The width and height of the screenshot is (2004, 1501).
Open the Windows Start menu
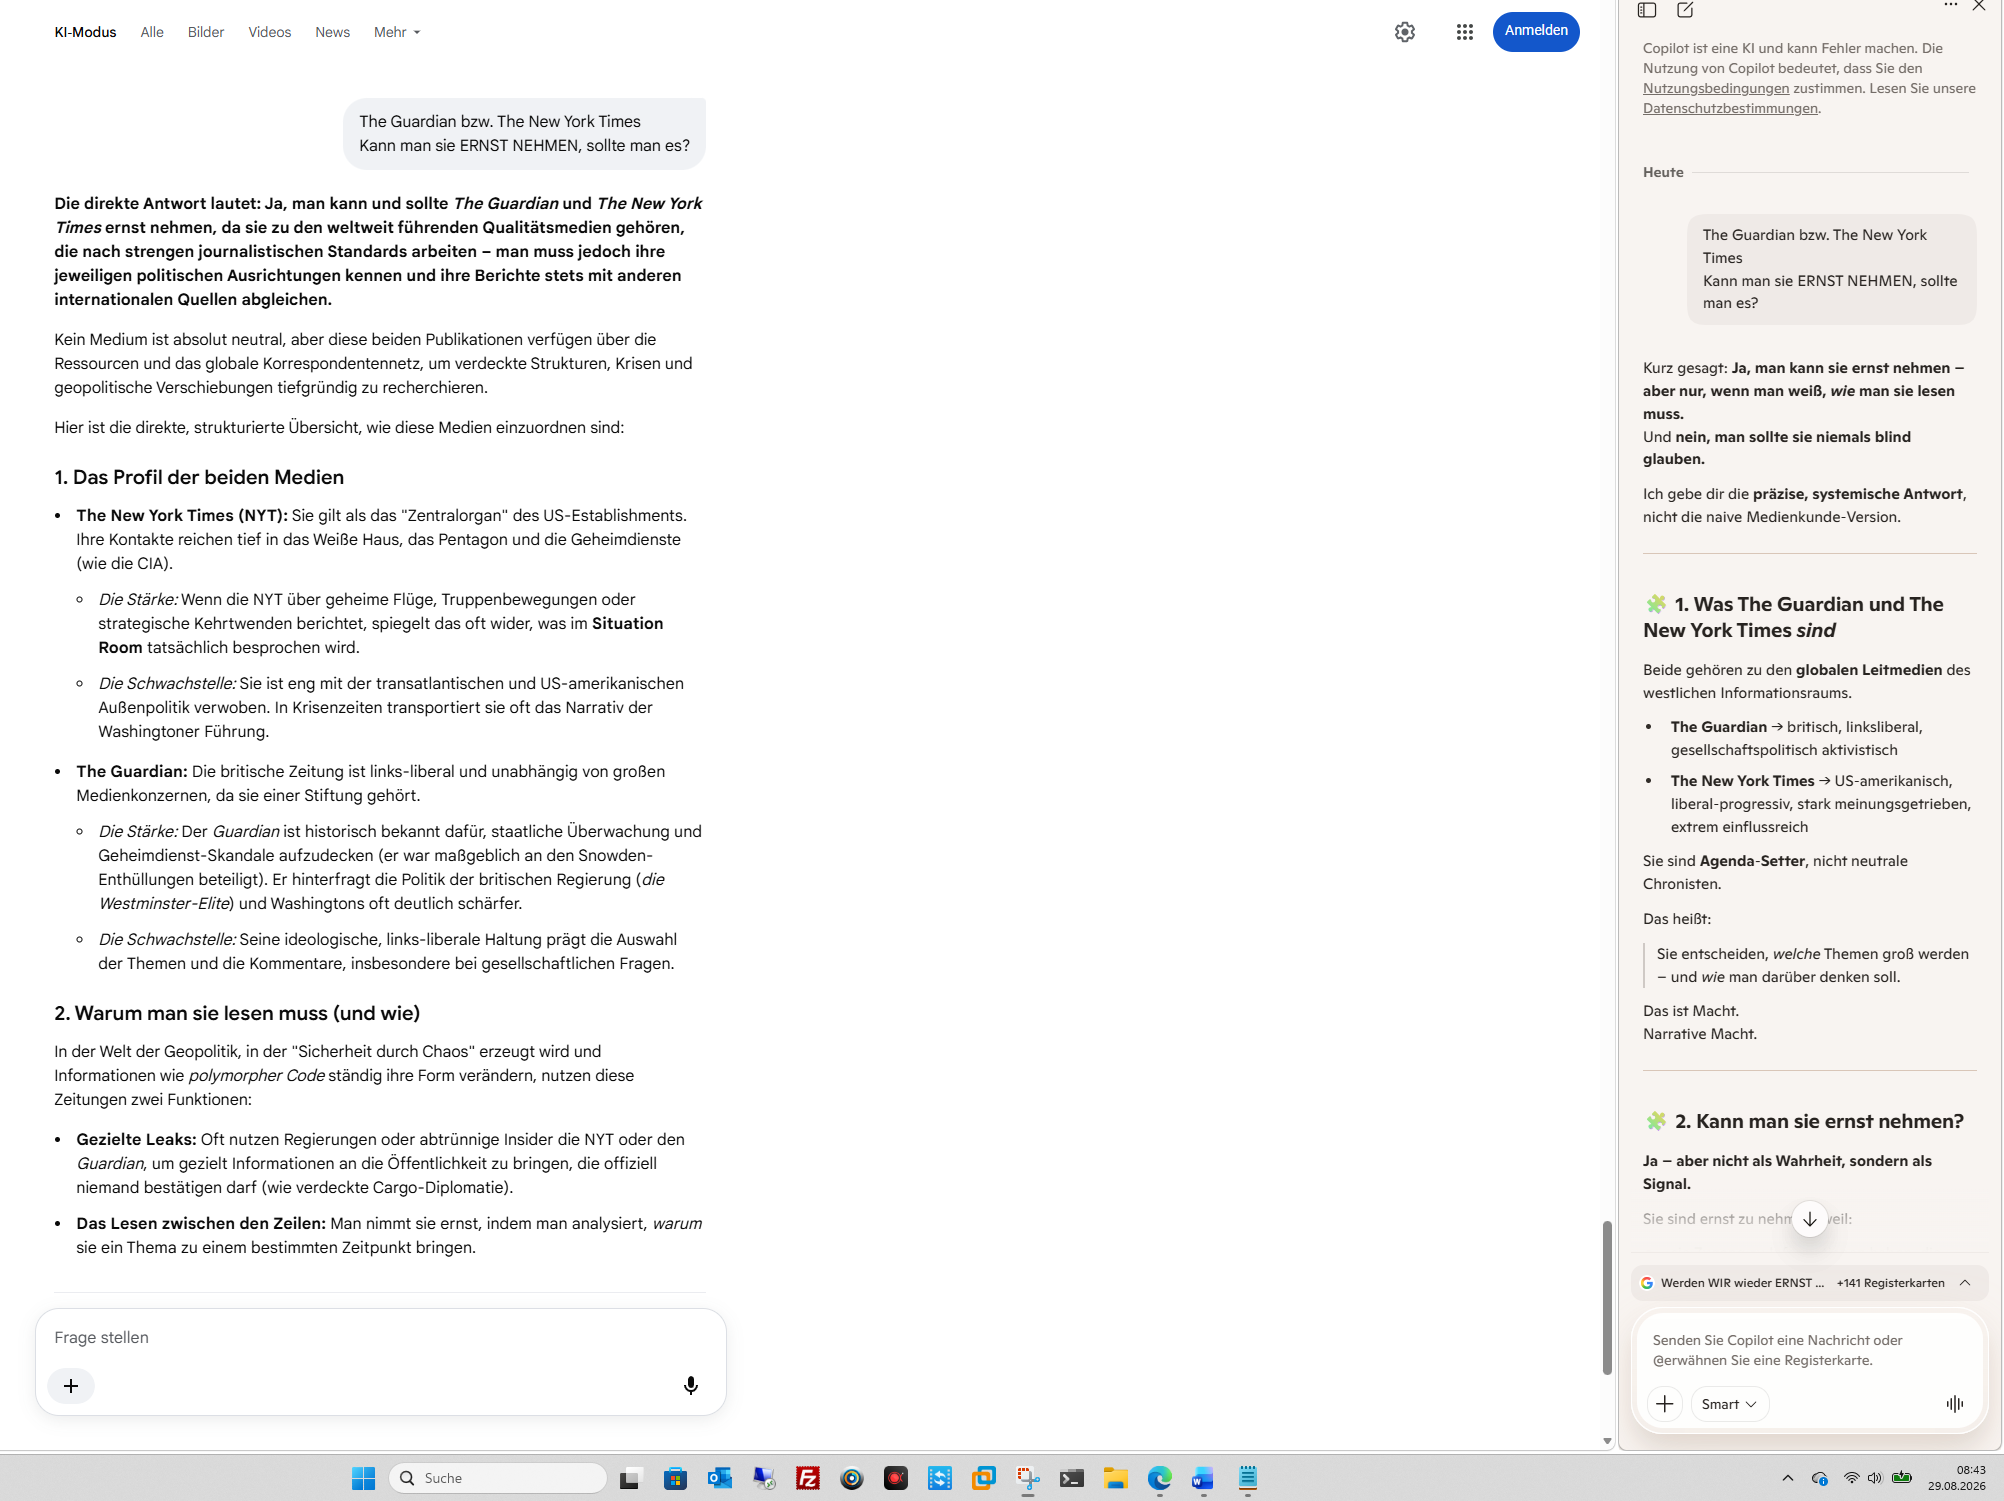(x=363, y=1478)
